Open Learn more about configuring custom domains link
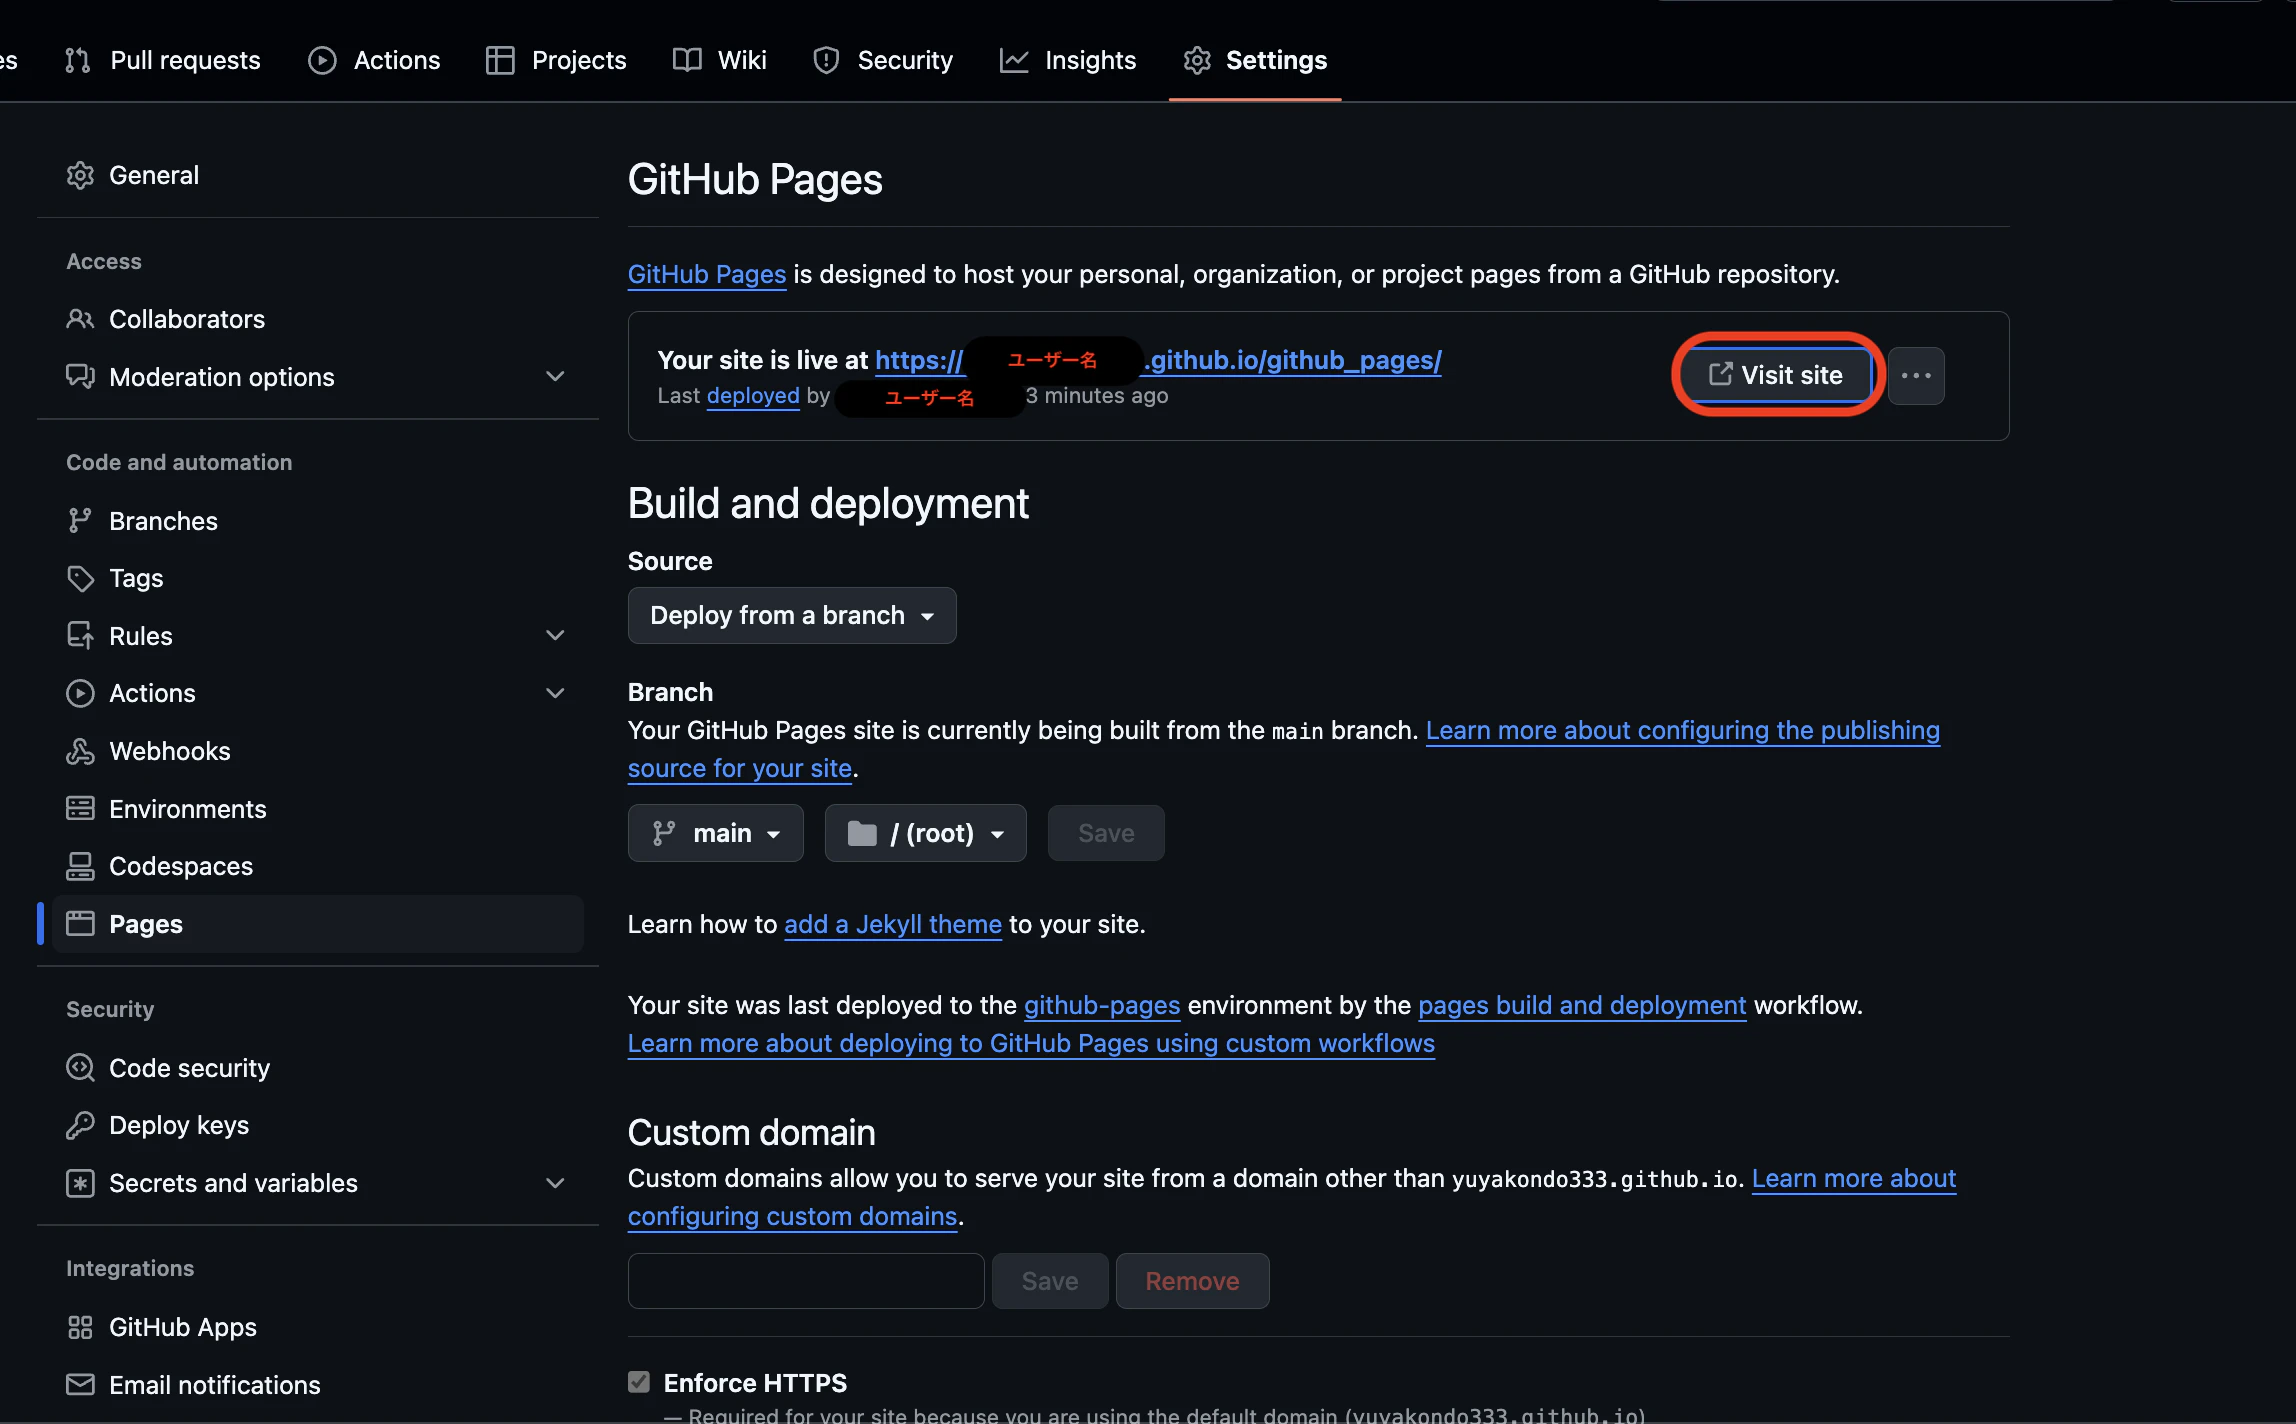This screenshot has height=1424, width=2296. [x=1854, y=1178]
